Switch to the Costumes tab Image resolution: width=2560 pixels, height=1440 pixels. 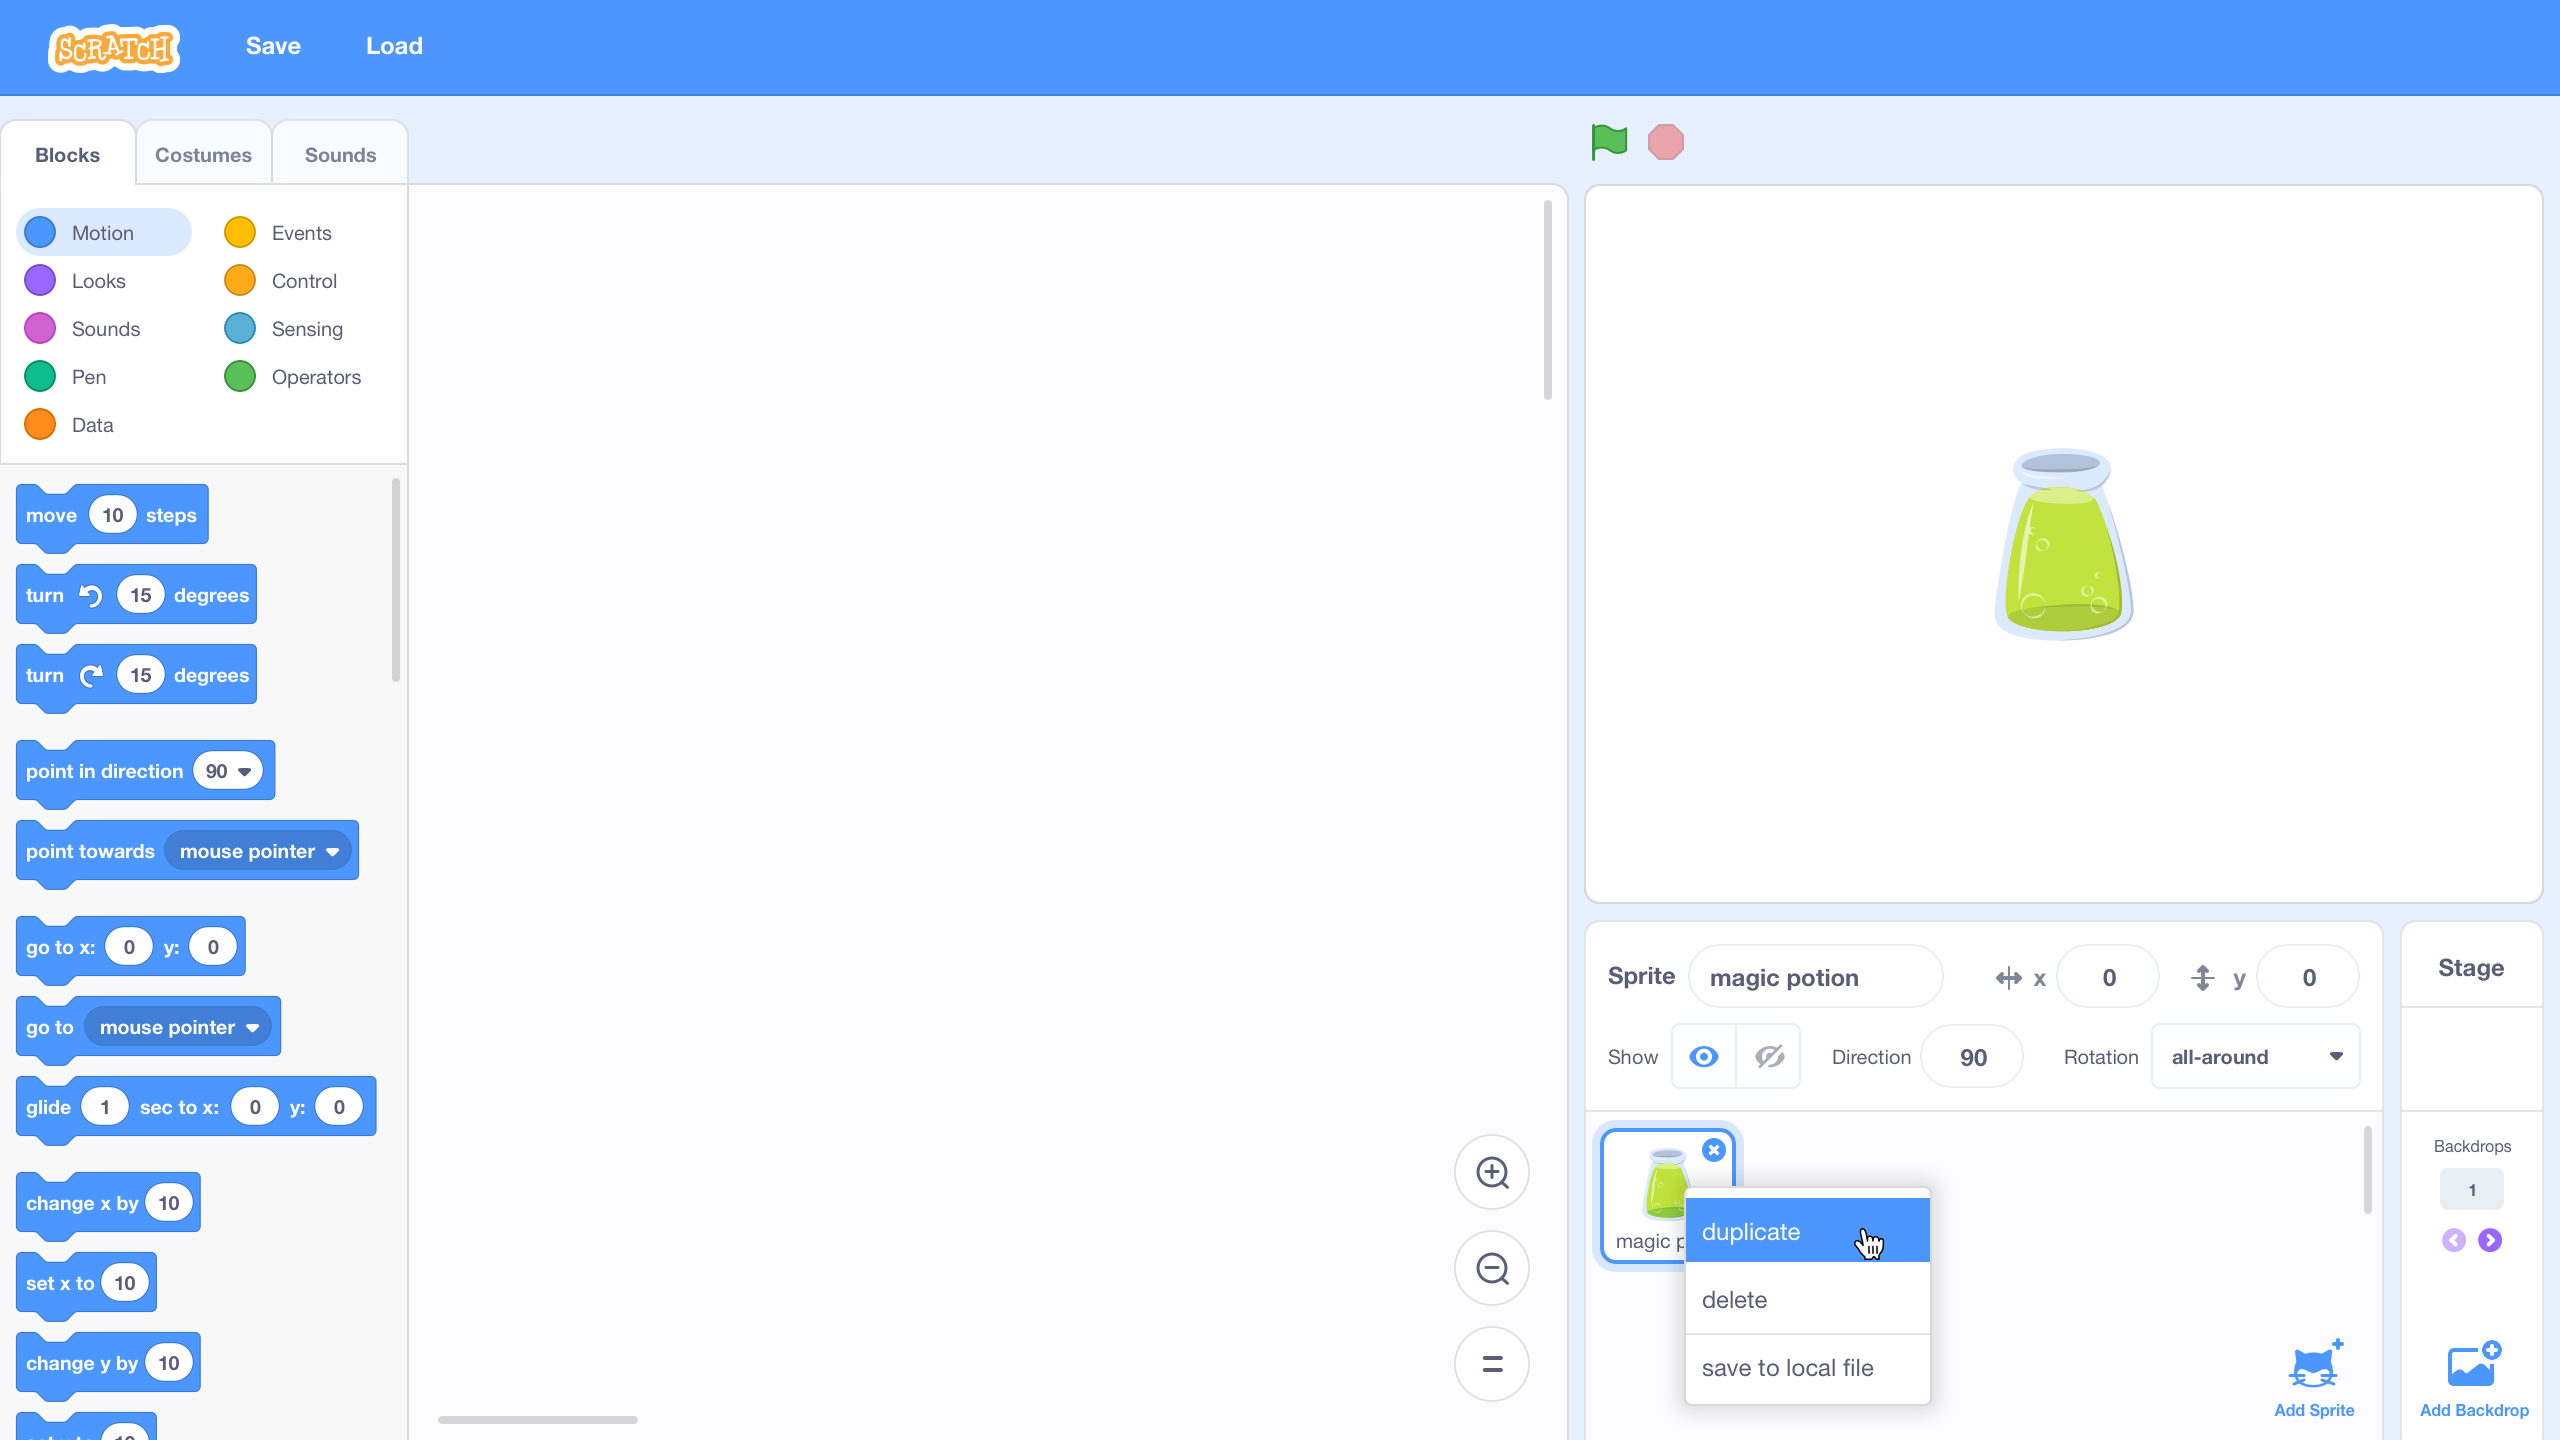tap(203, 154)
